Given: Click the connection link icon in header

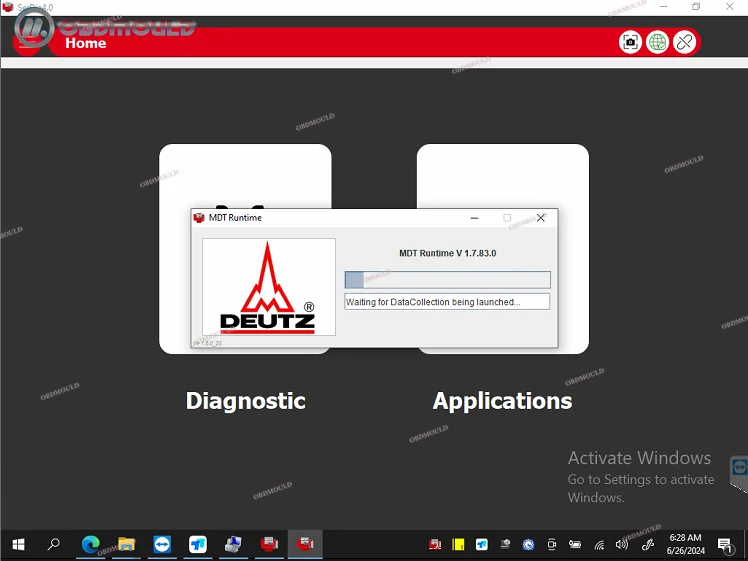Looking at the screenshot, I should [x=685, y=42].
